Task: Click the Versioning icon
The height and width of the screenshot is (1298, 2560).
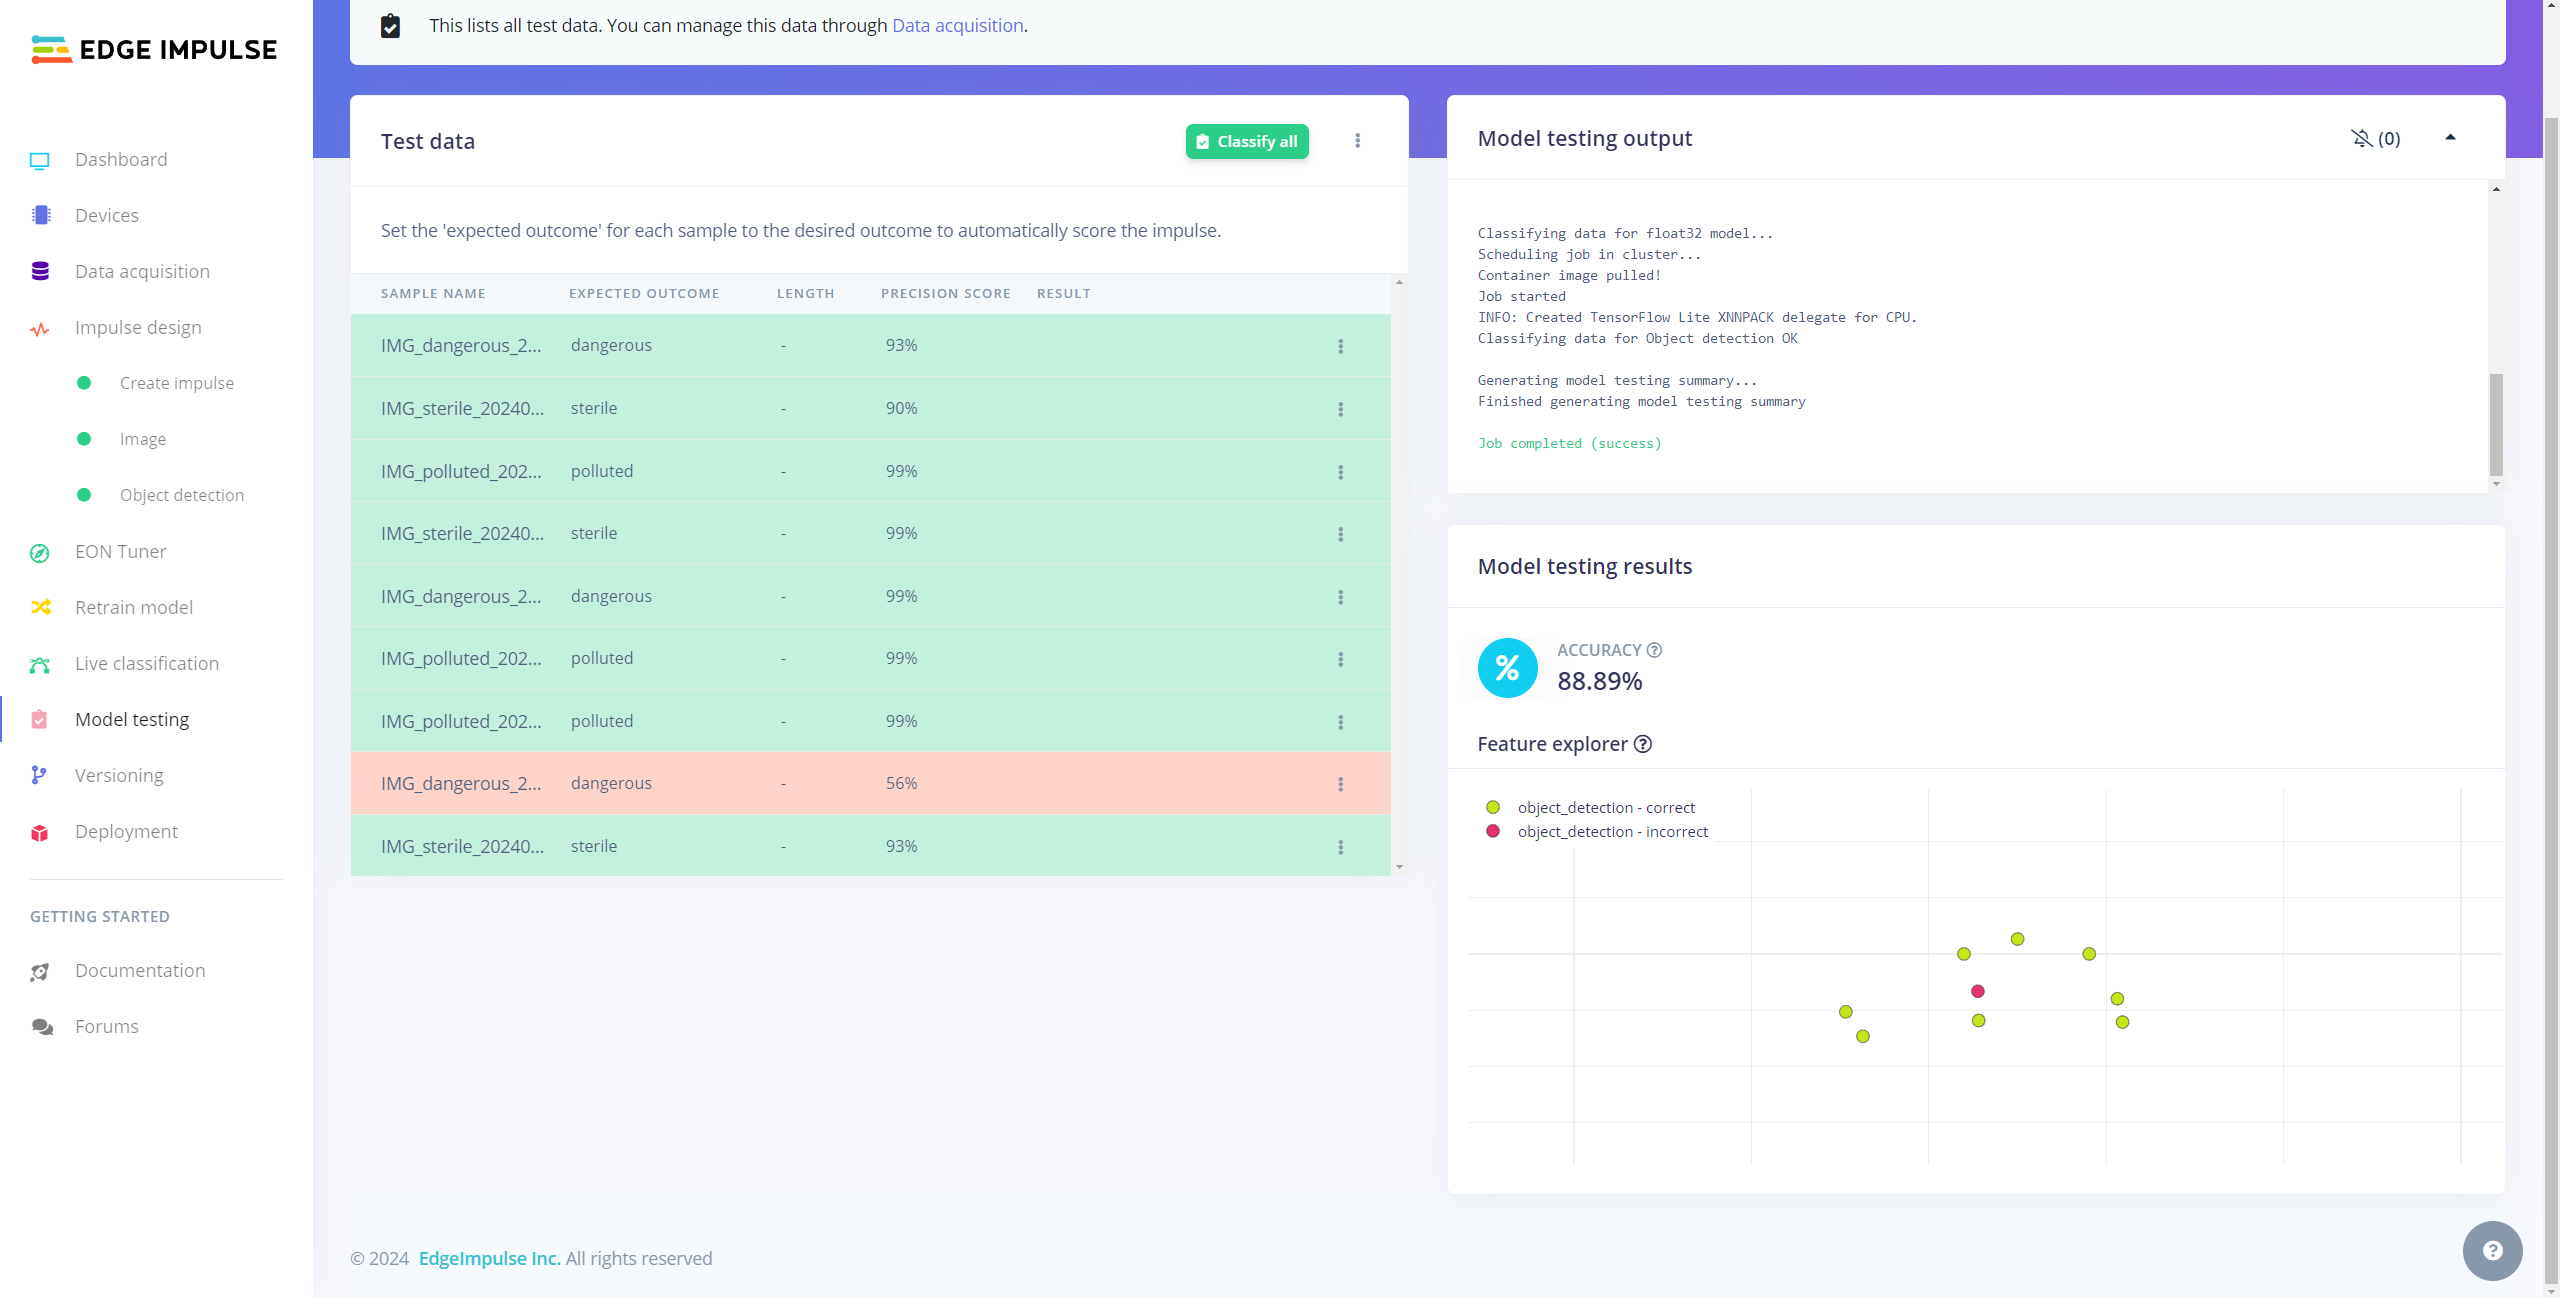Action: point(40,773)
